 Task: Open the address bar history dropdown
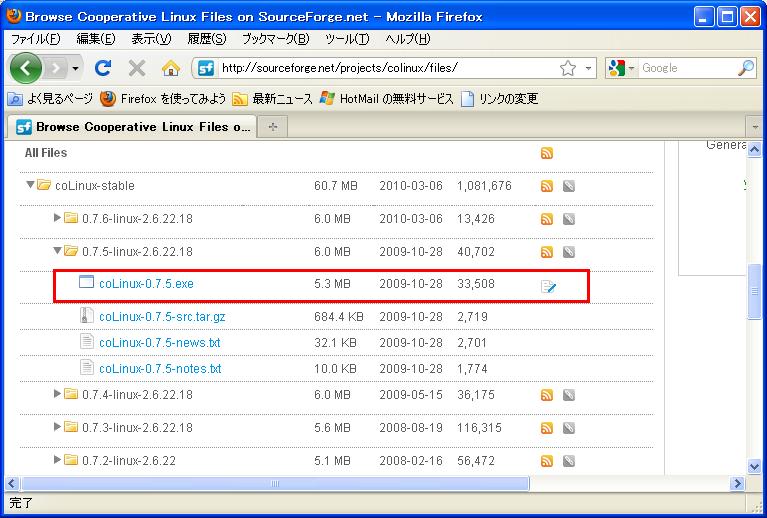[x=588, y=68]
